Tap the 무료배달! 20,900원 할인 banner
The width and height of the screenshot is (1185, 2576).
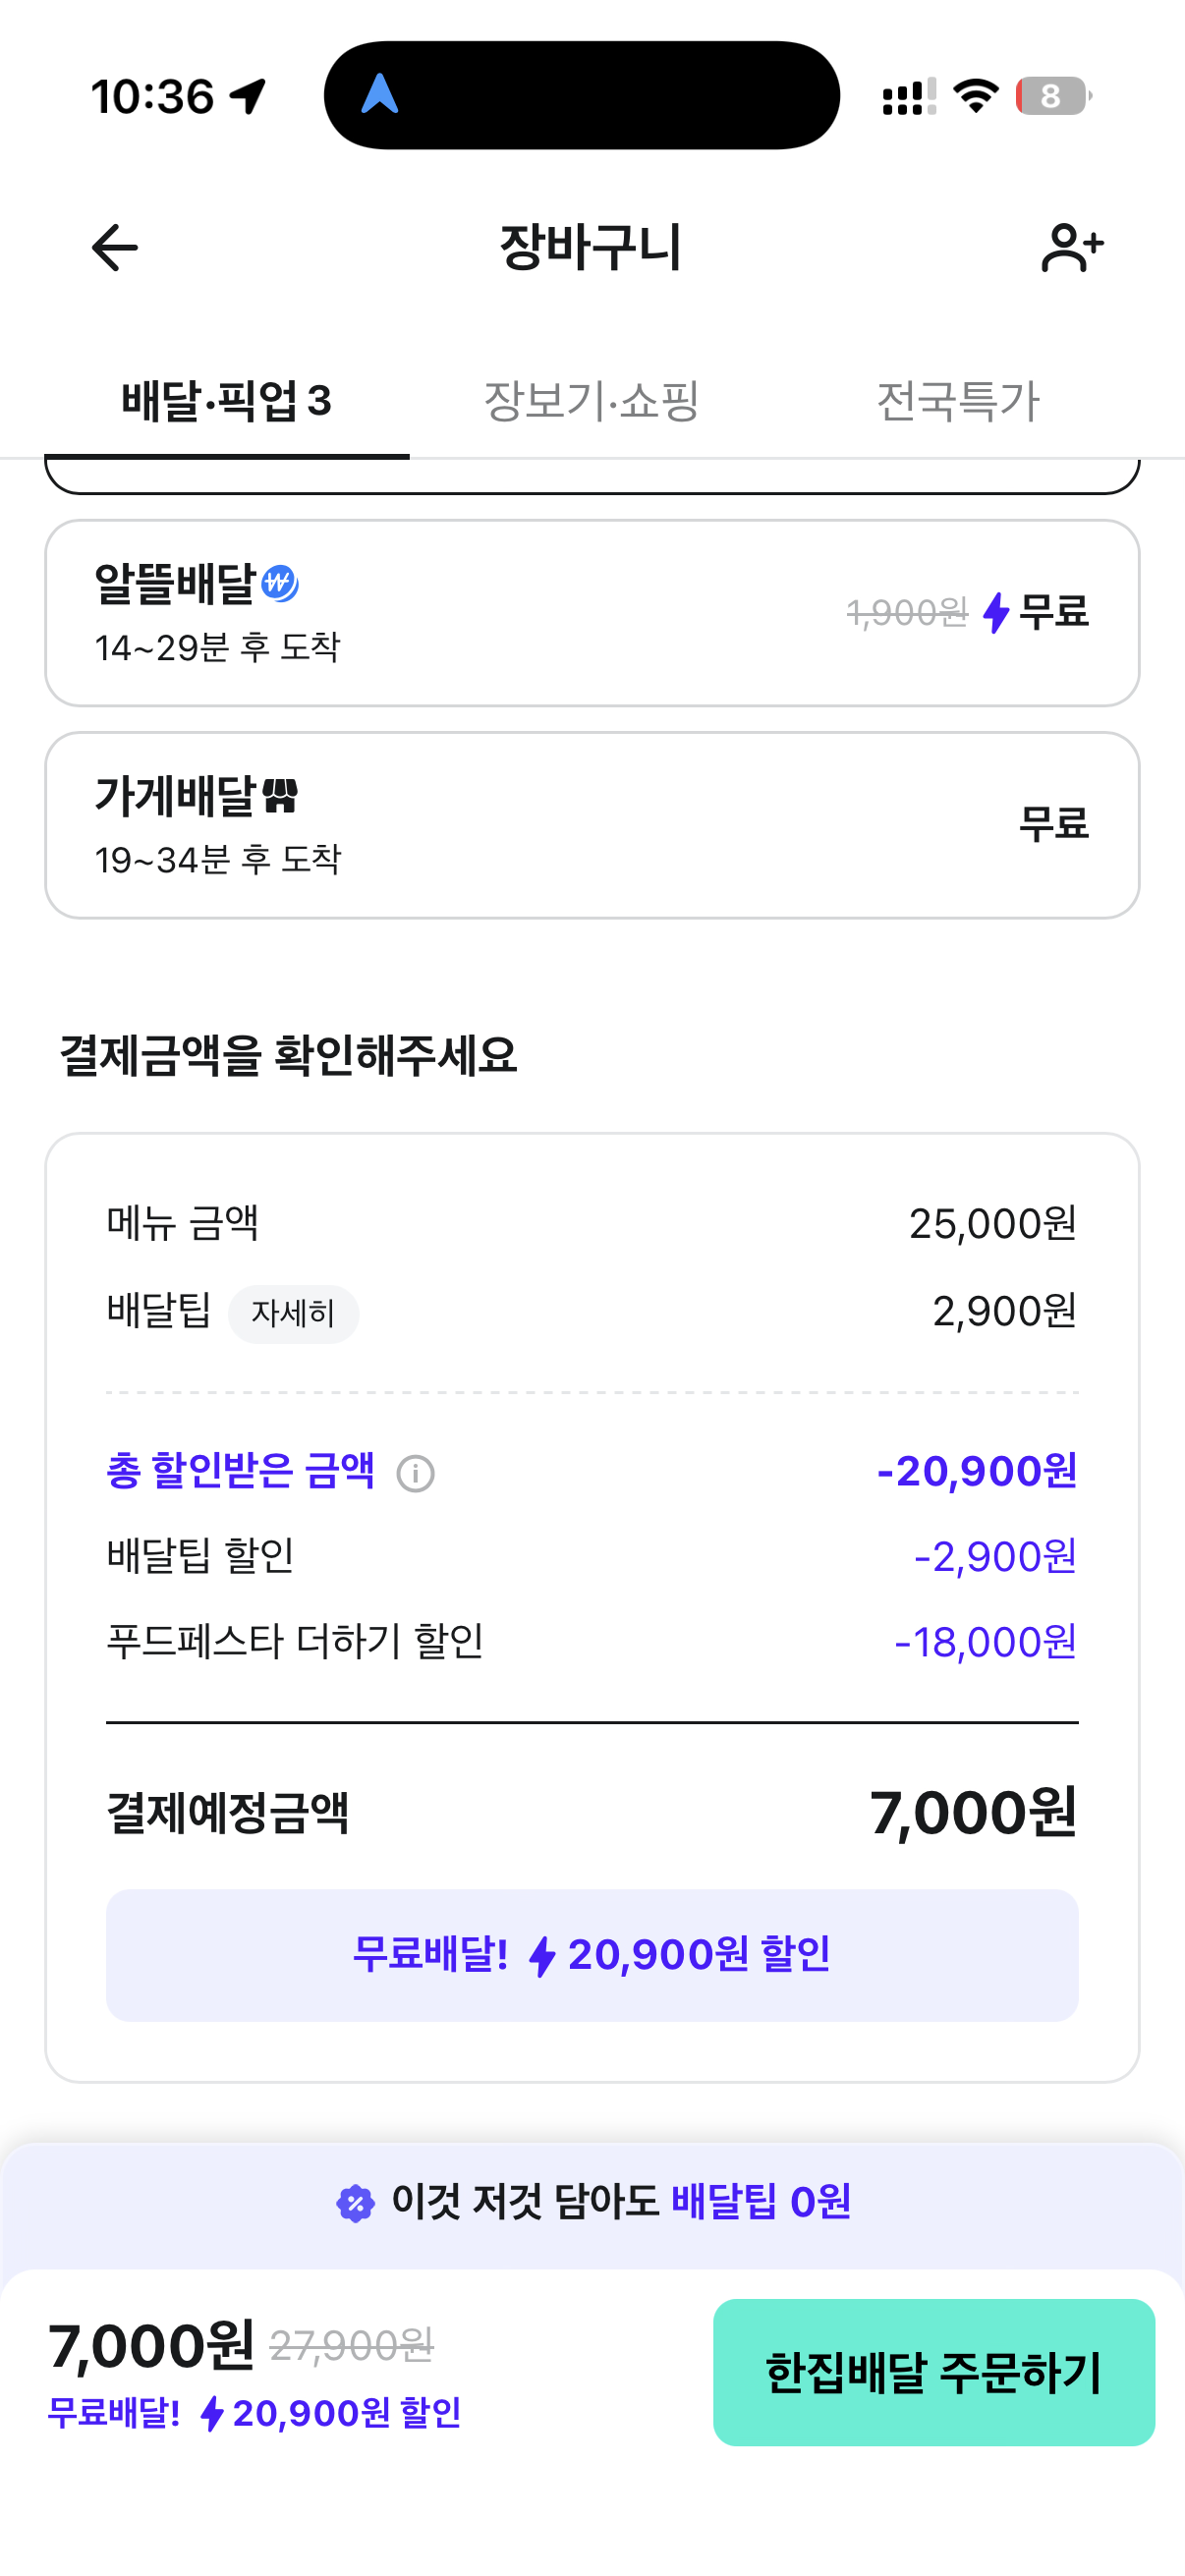coord(592,1955)
